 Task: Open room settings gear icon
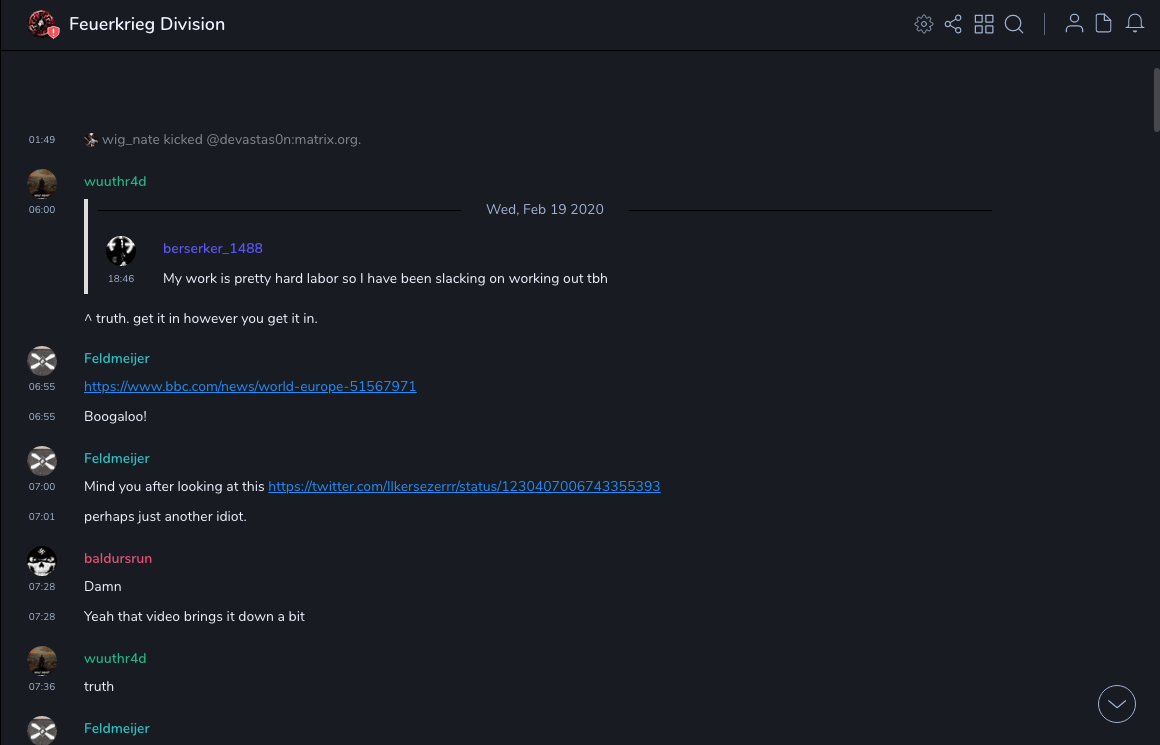coord(923,24)
